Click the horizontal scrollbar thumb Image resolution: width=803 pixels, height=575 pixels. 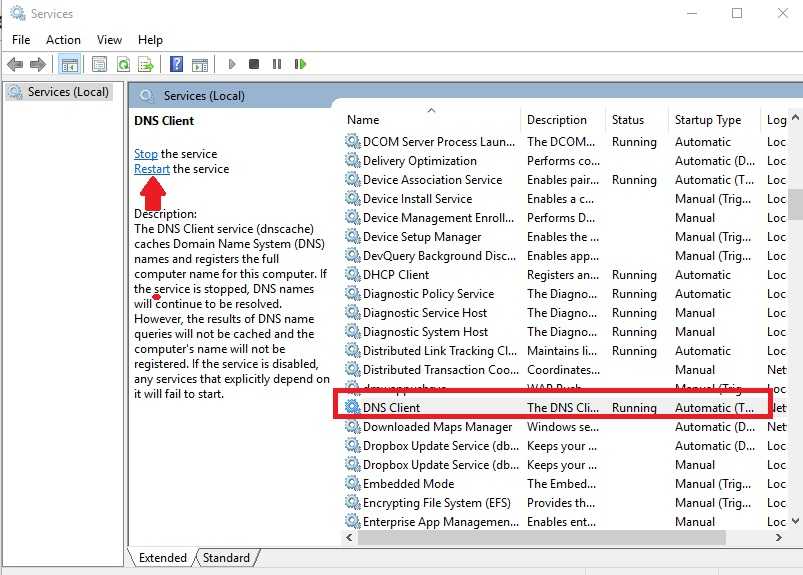[x=541, y=537]
